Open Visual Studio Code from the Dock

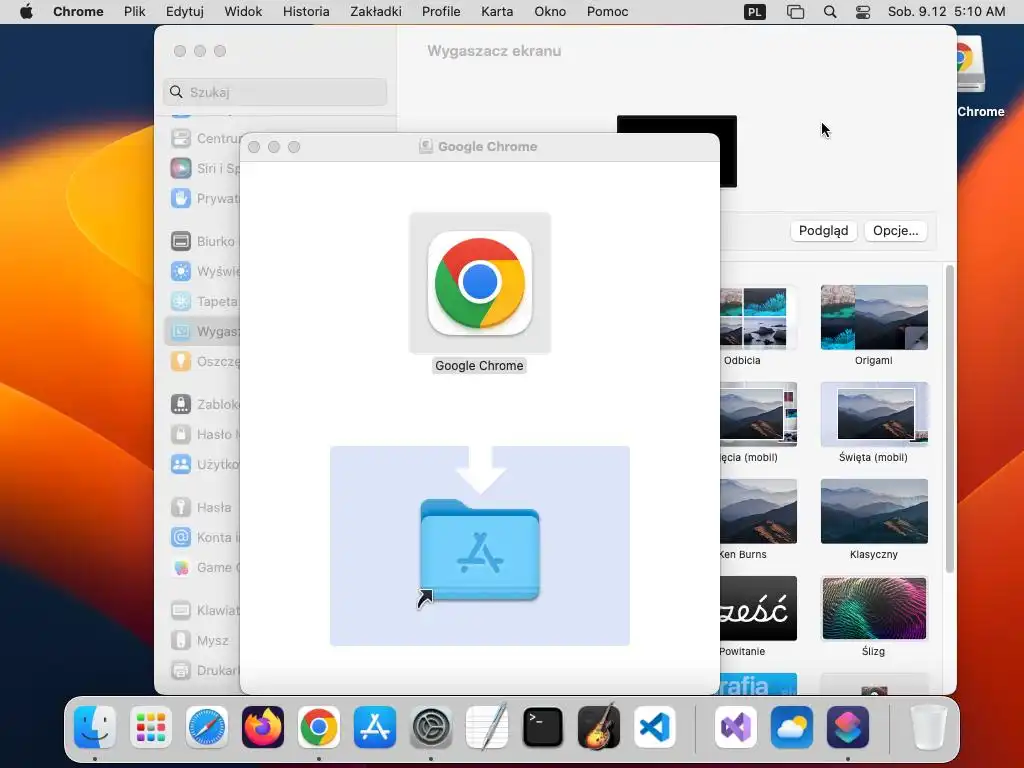point(655,727)
